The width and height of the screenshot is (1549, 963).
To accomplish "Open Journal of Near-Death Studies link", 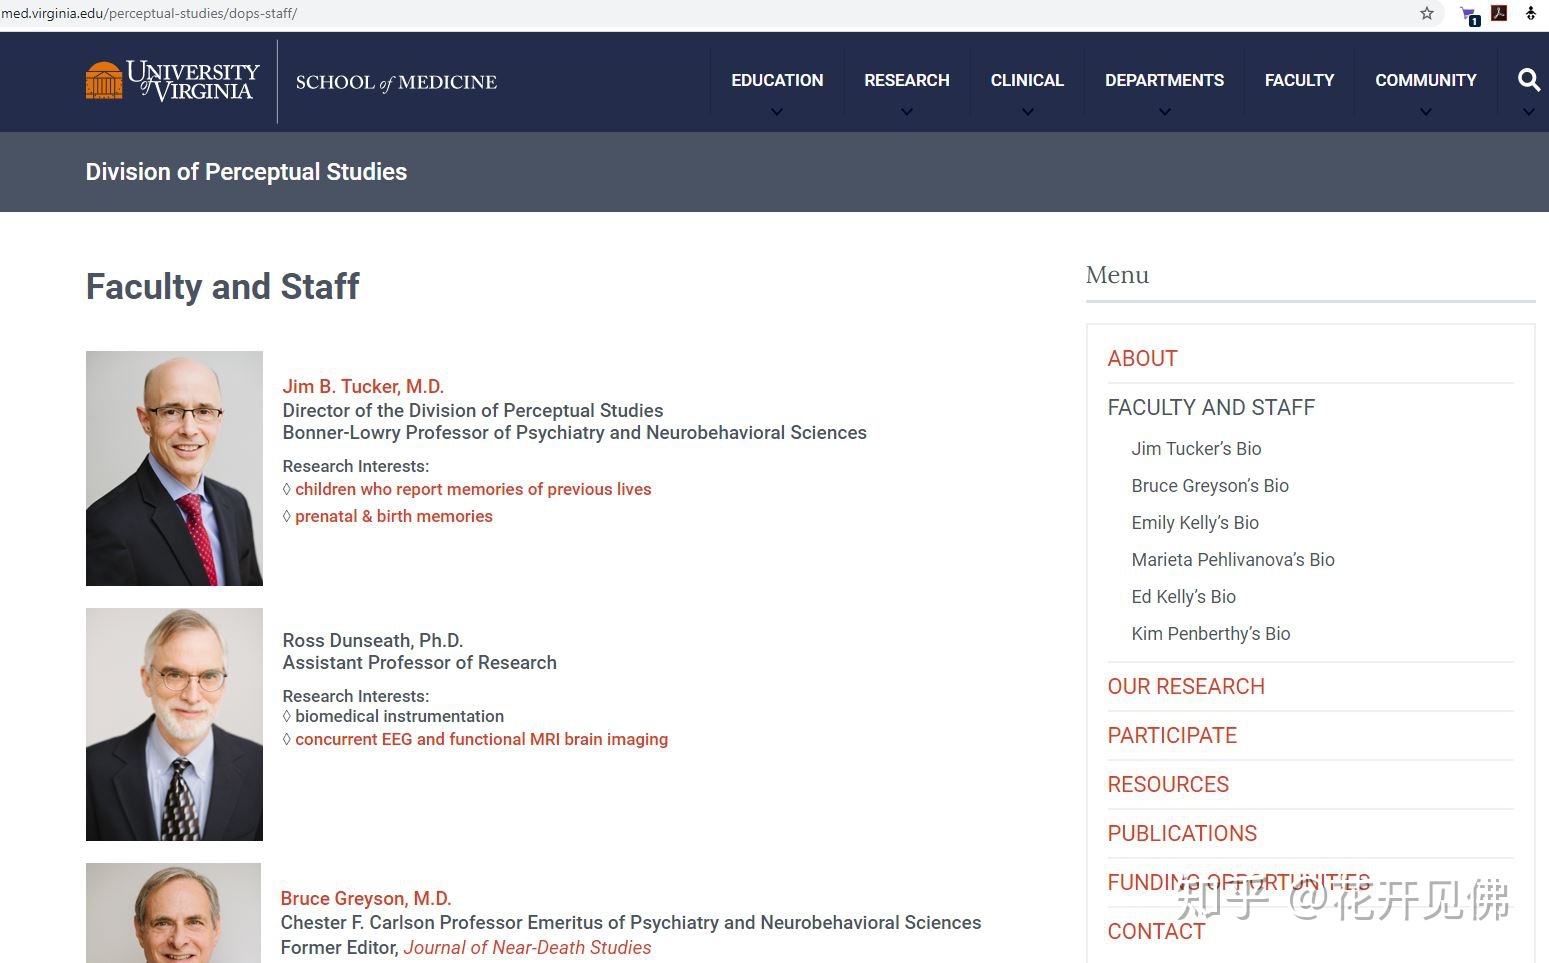I will pyautogui.click(x=527, y=947).
